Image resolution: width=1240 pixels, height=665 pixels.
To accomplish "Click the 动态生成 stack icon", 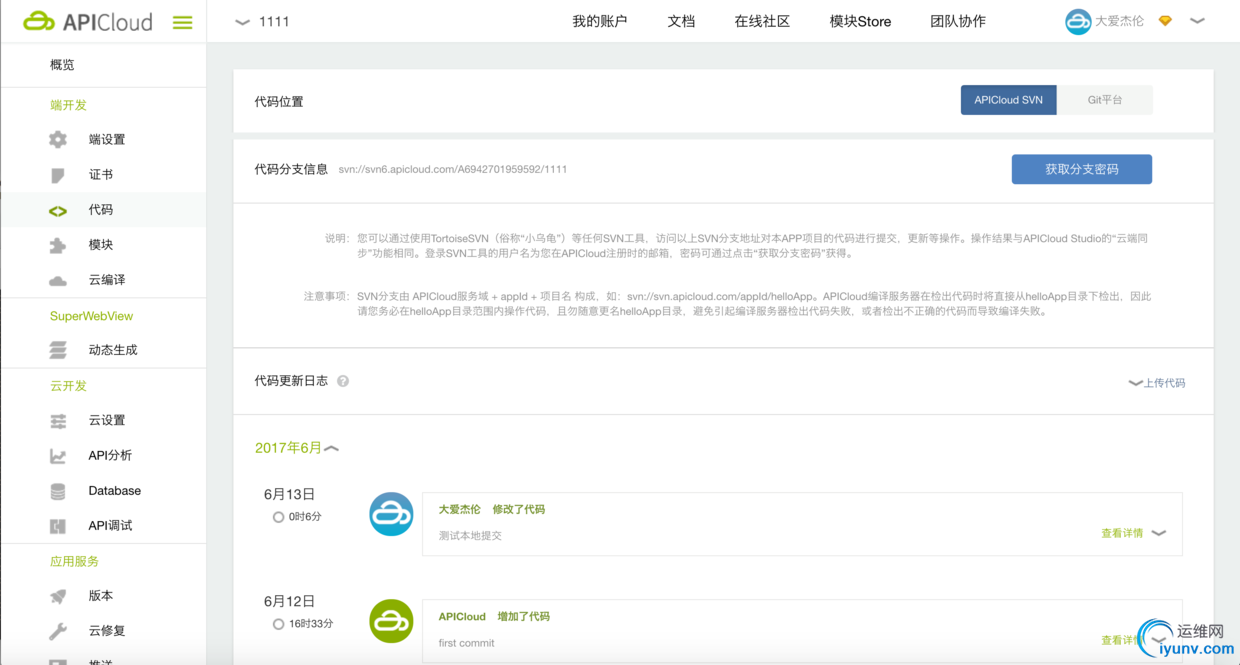I will click(x=58, y=350).
